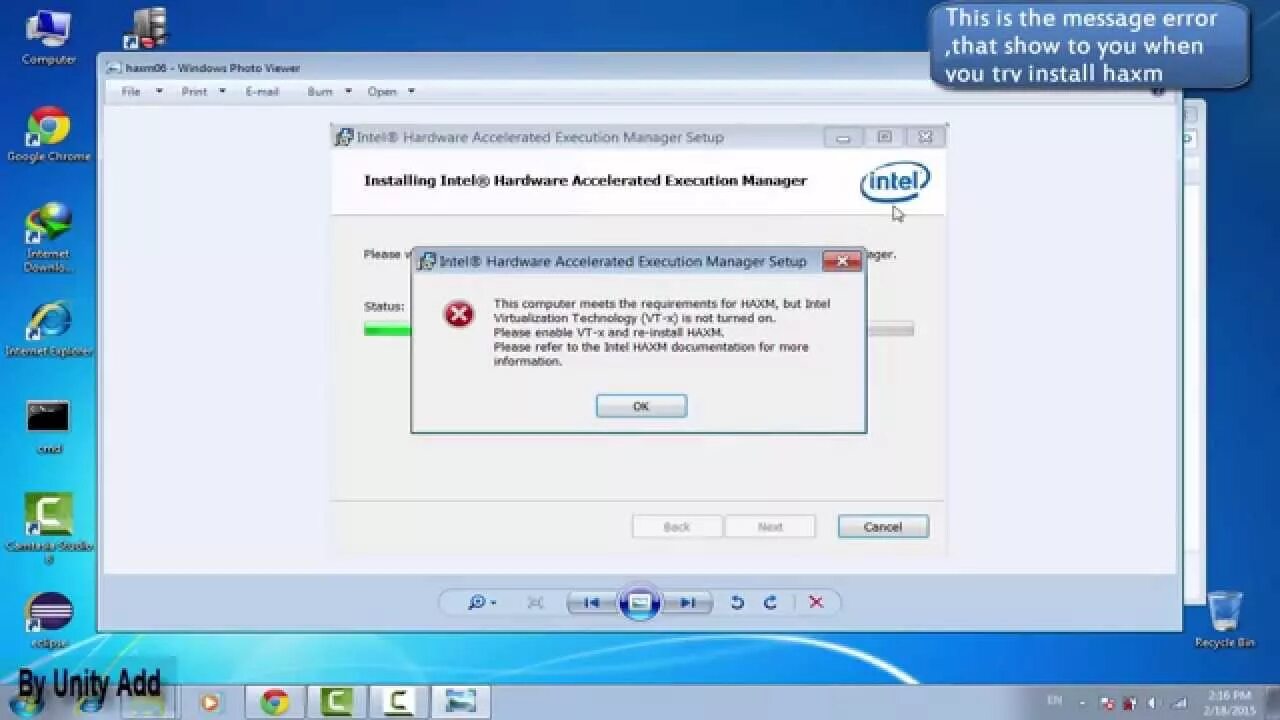
Task: Close the HAXM error message with red X
Action: tap(842, 261)
